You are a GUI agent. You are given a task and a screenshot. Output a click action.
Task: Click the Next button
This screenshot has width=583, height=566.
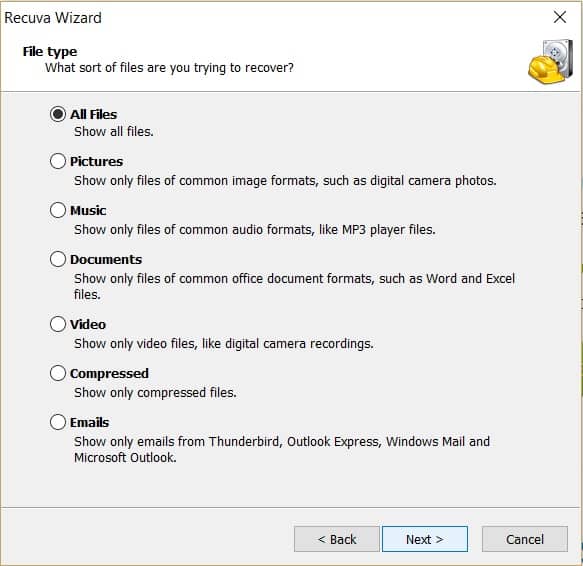(425, 539)
